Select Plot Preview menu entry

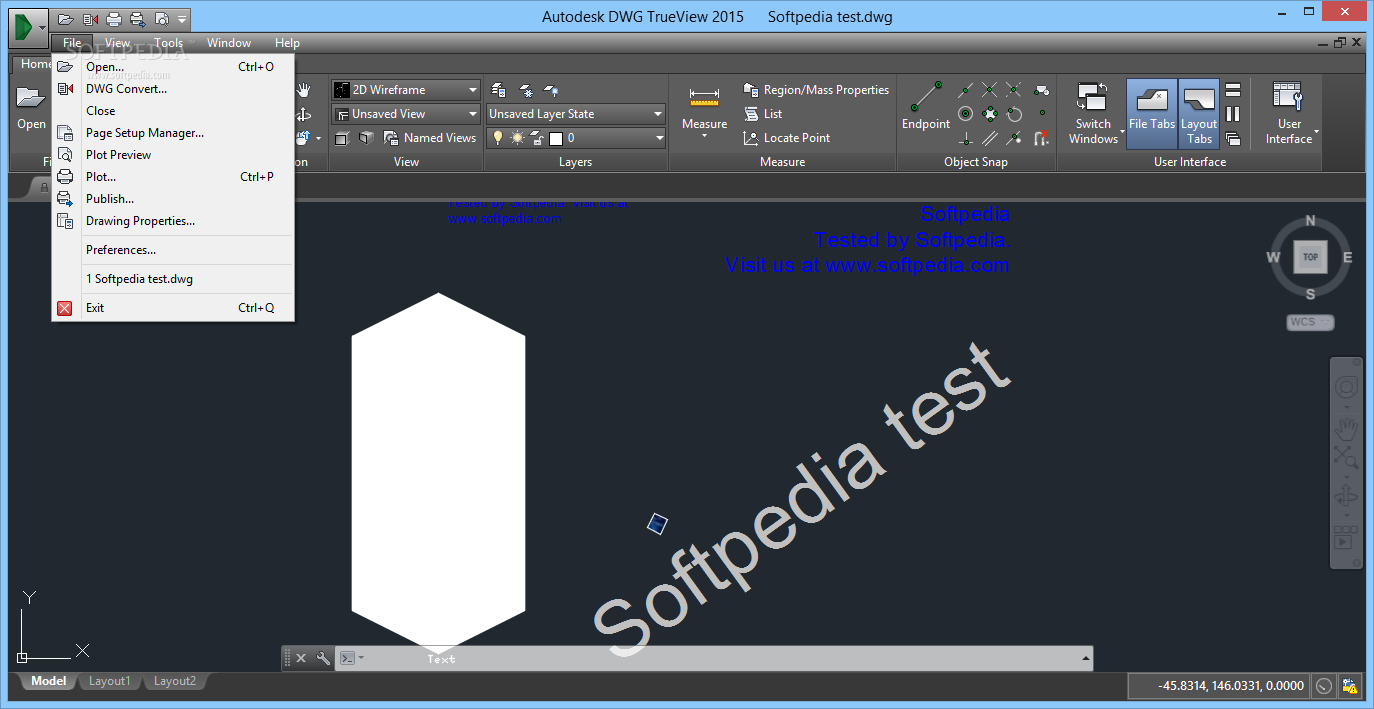coord(173,155)
